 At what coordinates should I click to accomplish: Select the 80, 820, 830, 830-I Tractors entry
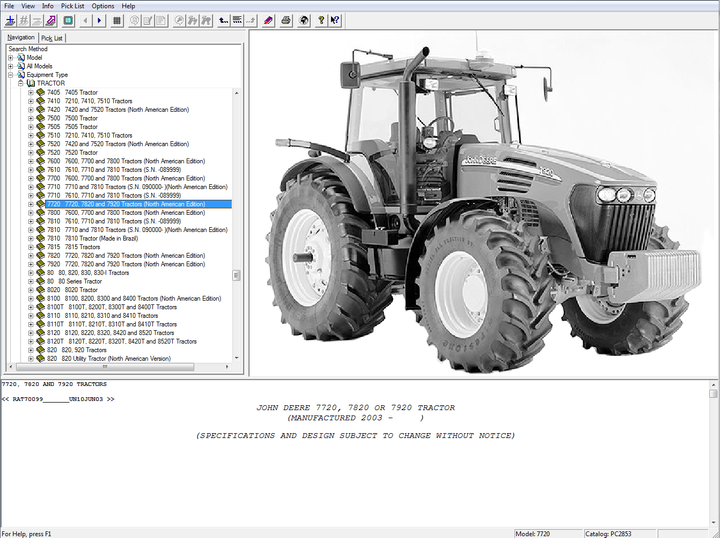click(x=88, y=273)
